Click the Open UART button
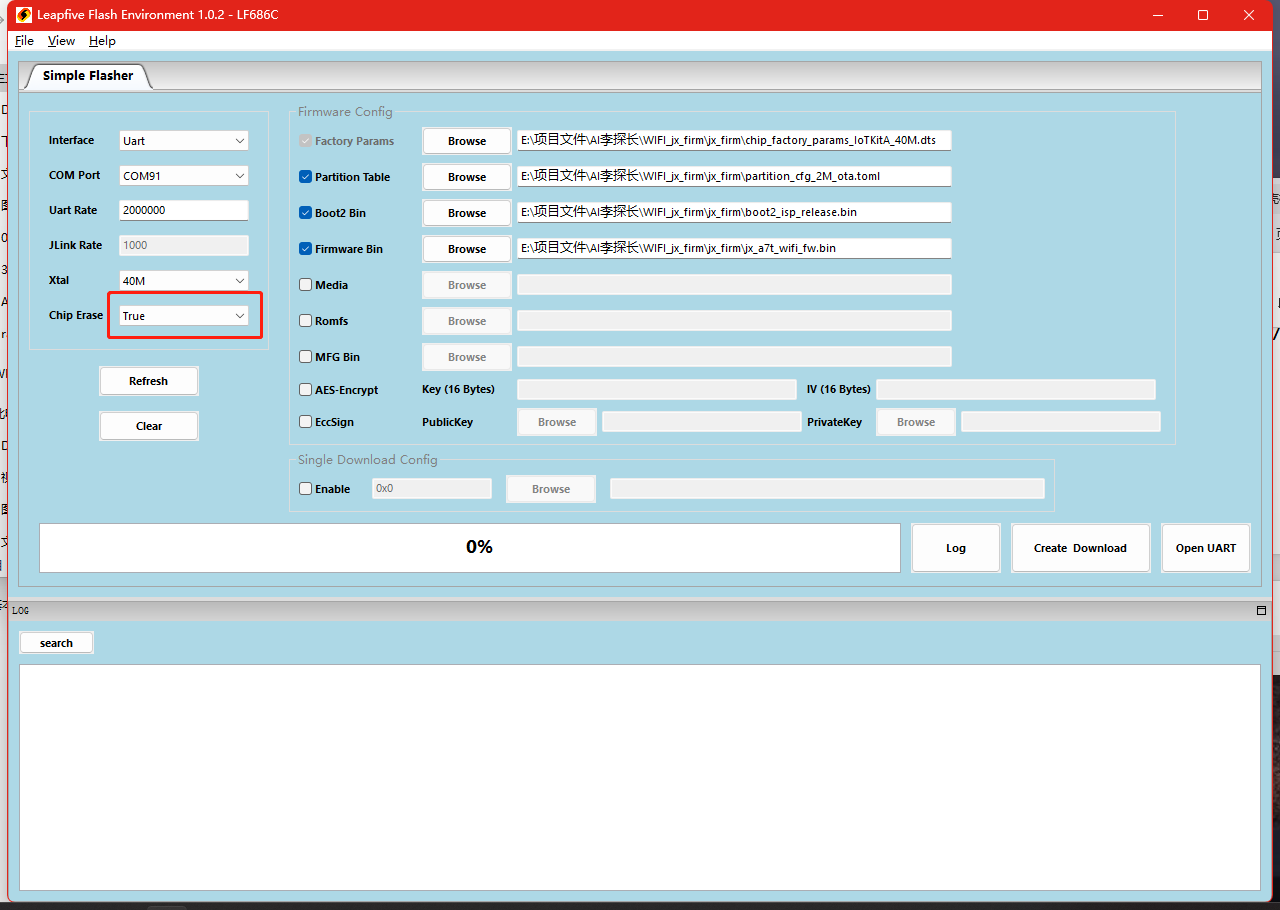This screenshot has width=1280, height=910. [1205, 548]
